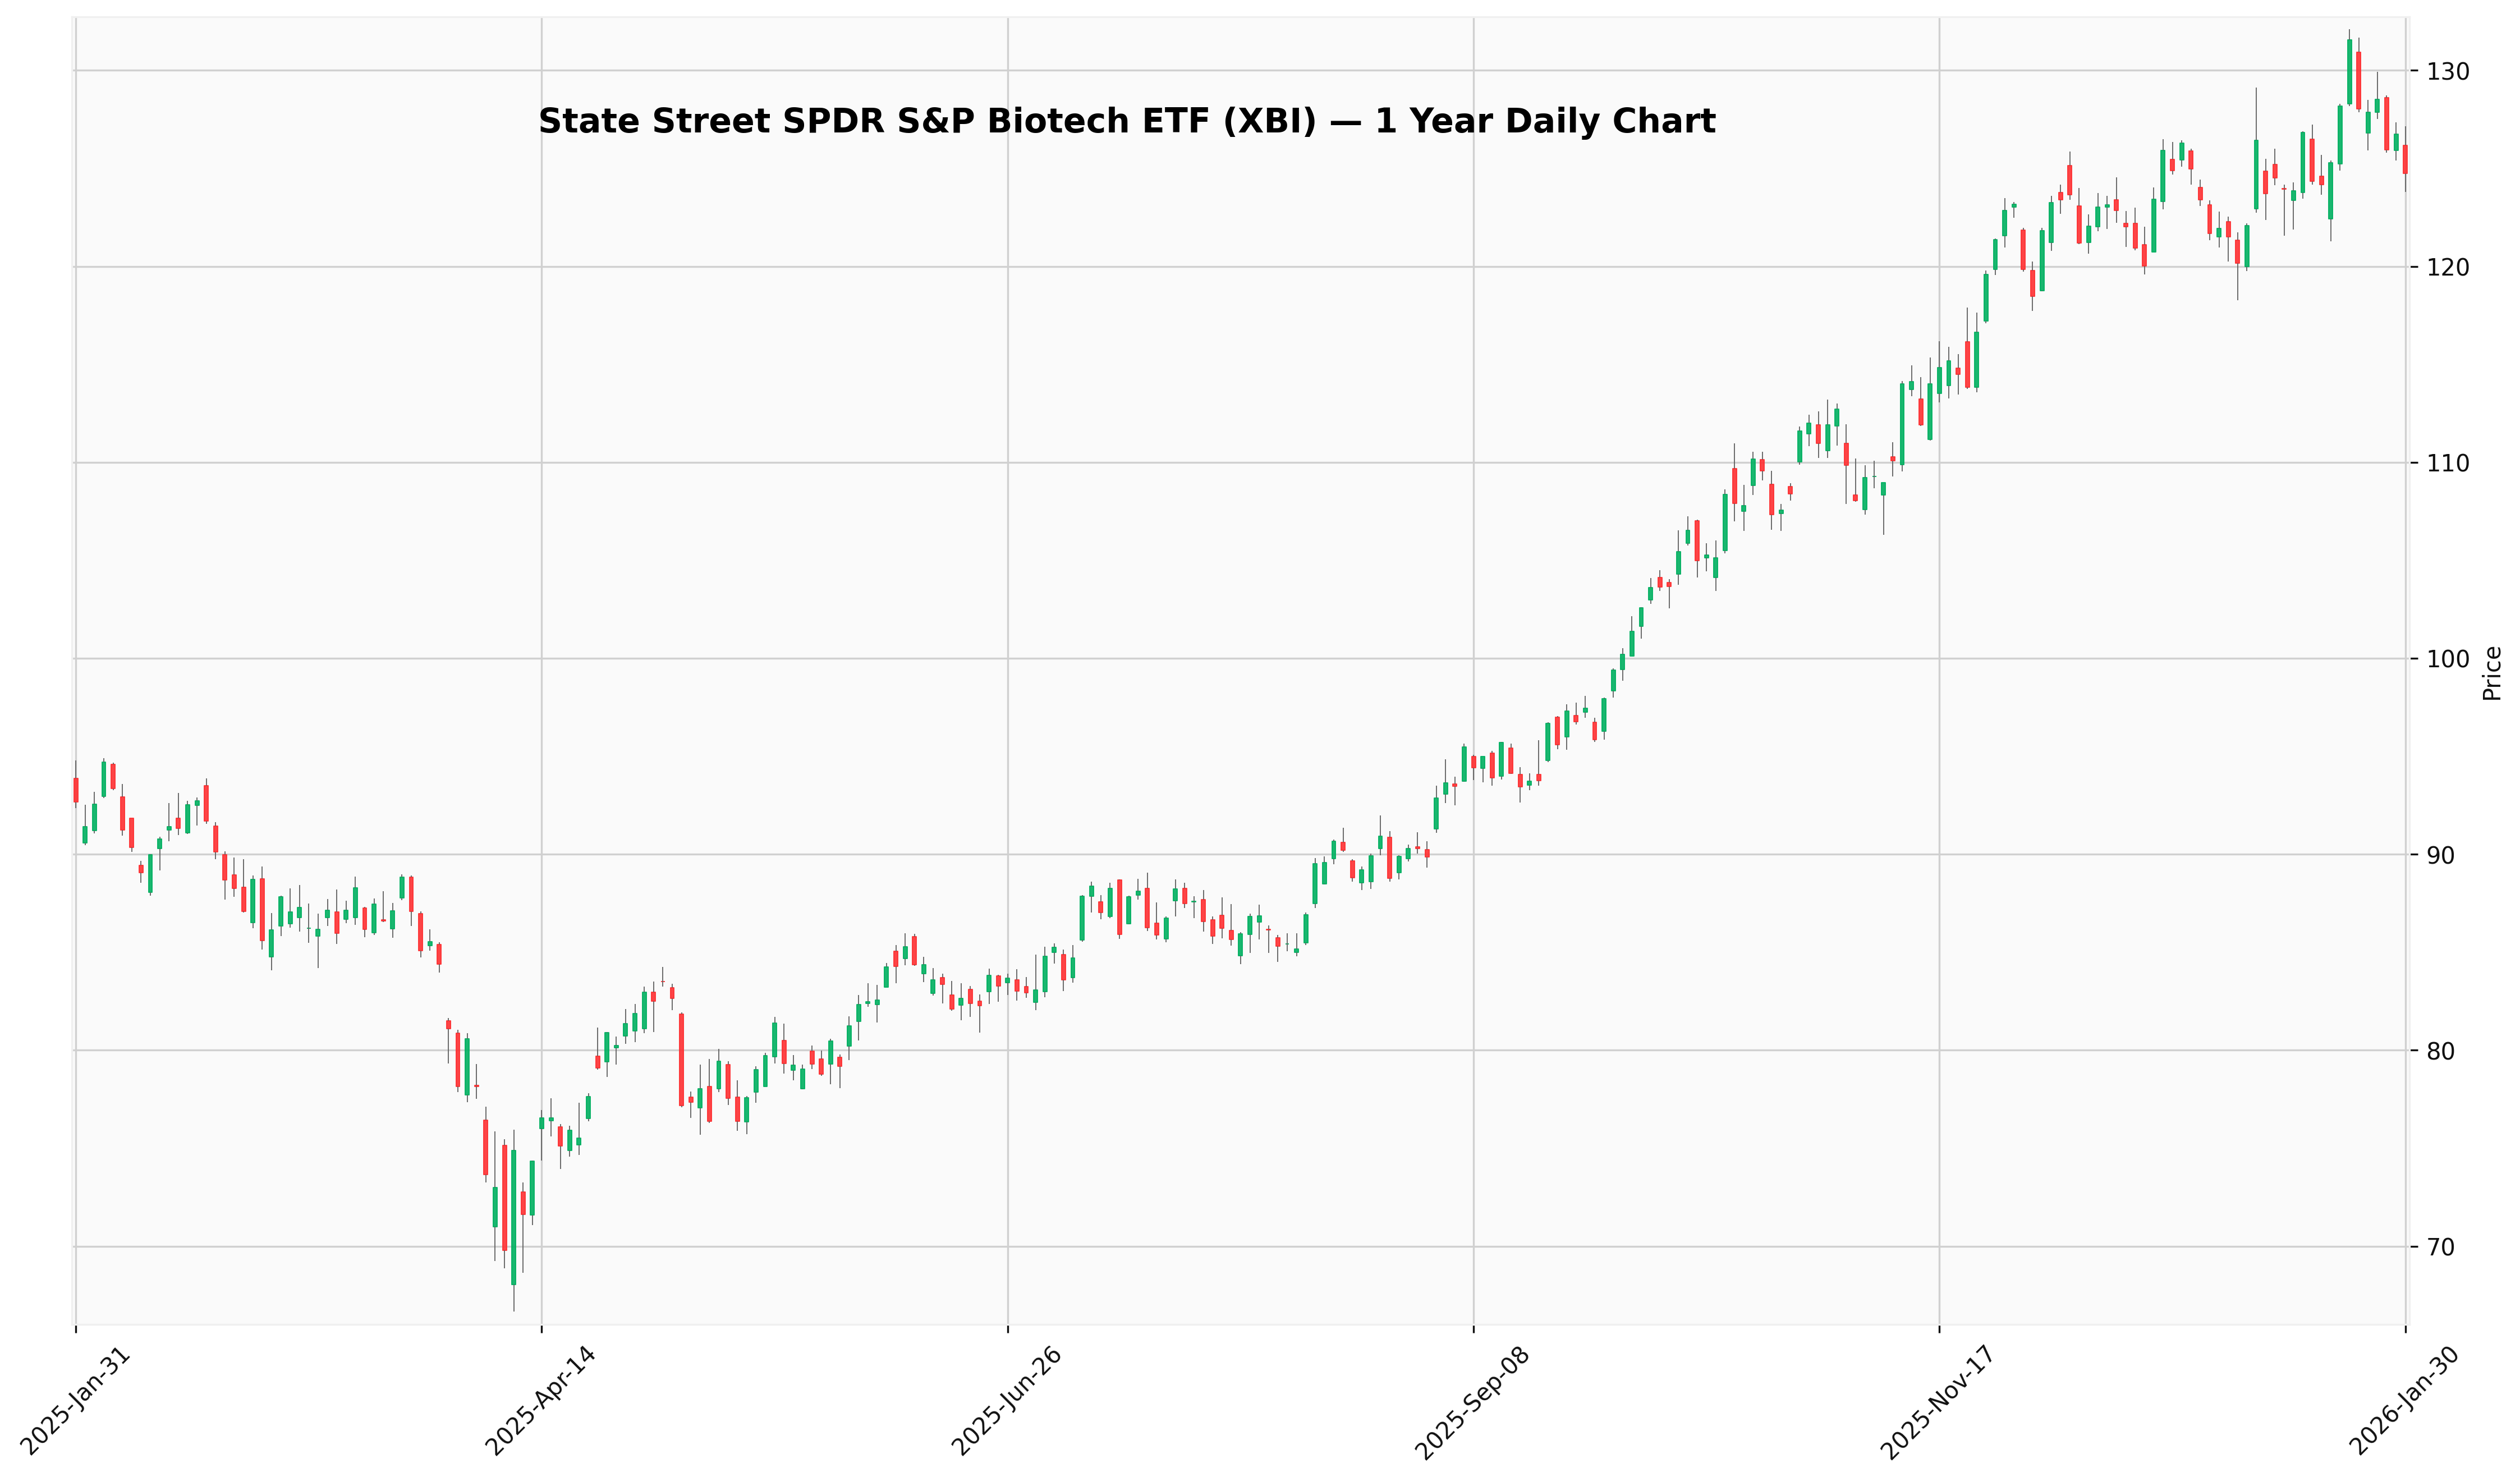Click the highest green candlestick in January 2026
2520x1481 pixels.
pos(2349,72)
